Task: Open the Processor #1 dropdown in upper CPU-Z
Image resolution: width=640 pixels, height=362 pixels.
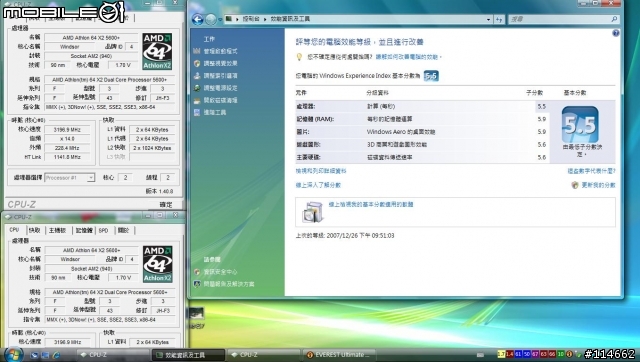Action: pyautogui.click(x=91, y=178)
